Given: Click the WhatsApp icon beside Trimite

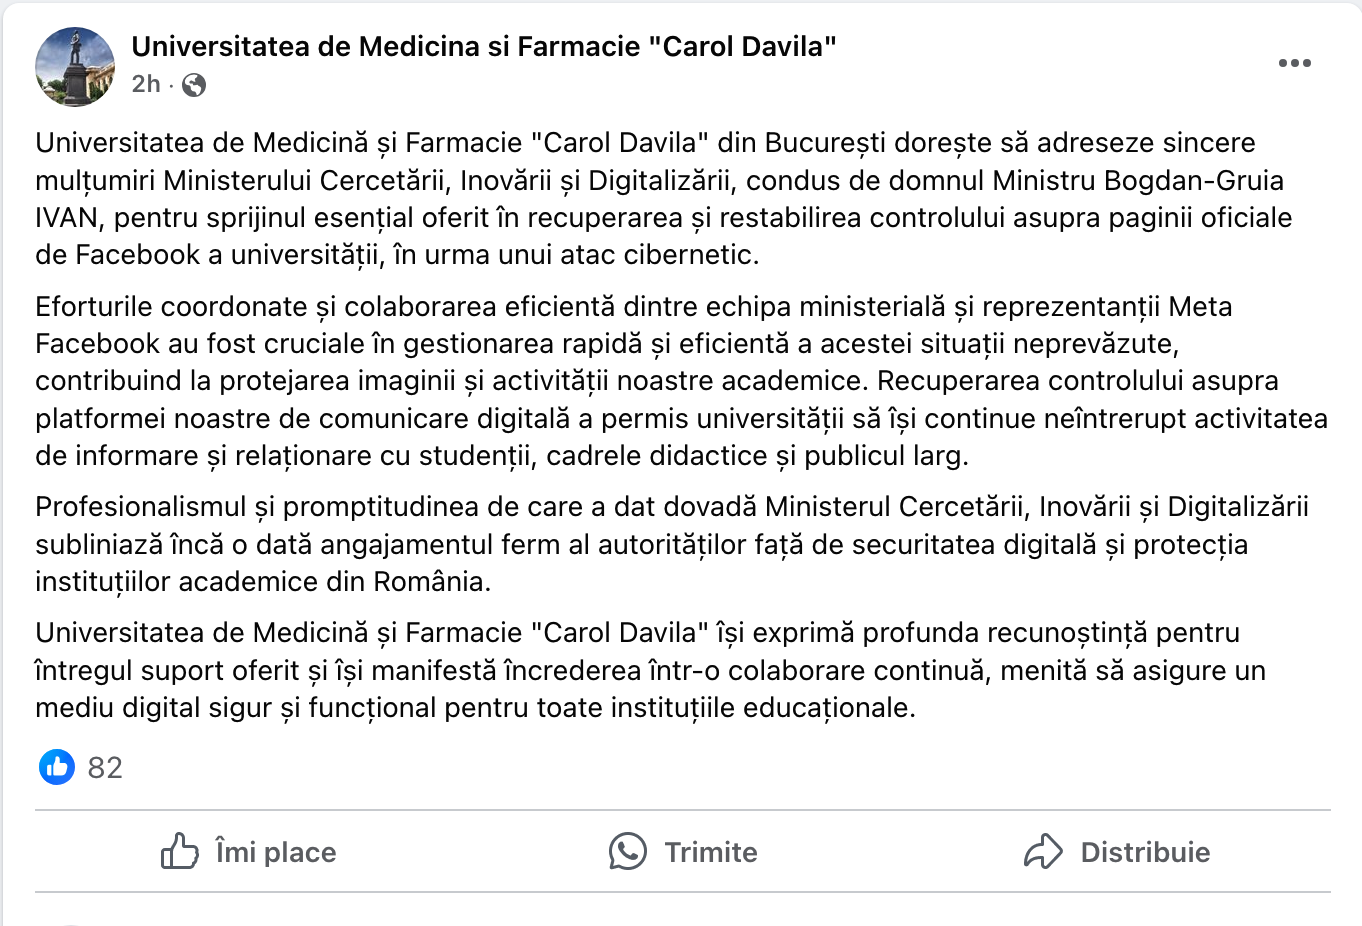Looking at the screenshot, I should tap(628, 851).
